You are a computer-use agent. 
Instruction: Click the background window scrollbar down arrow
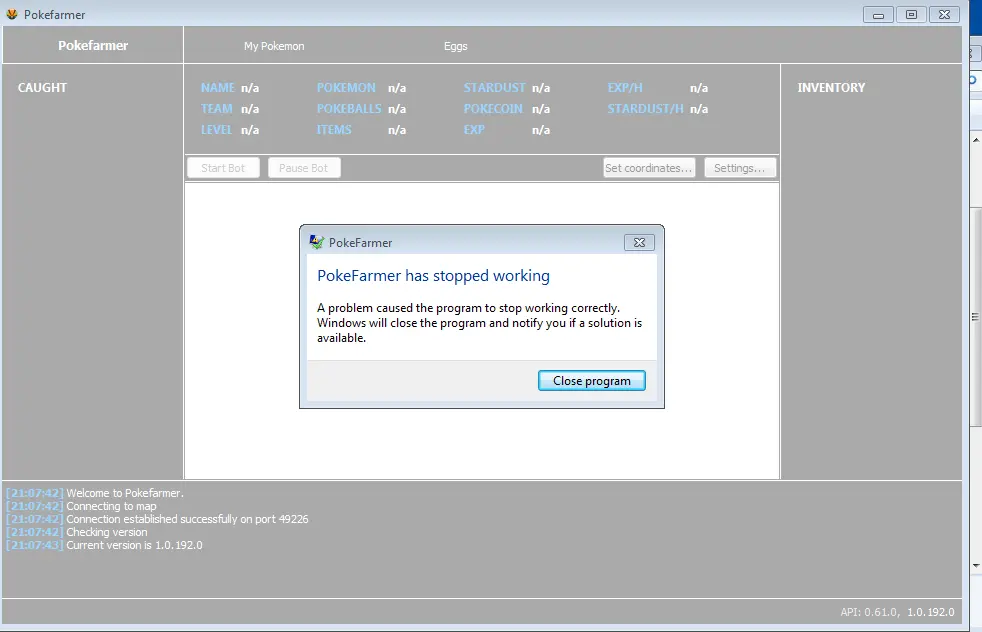pos(976,566)
